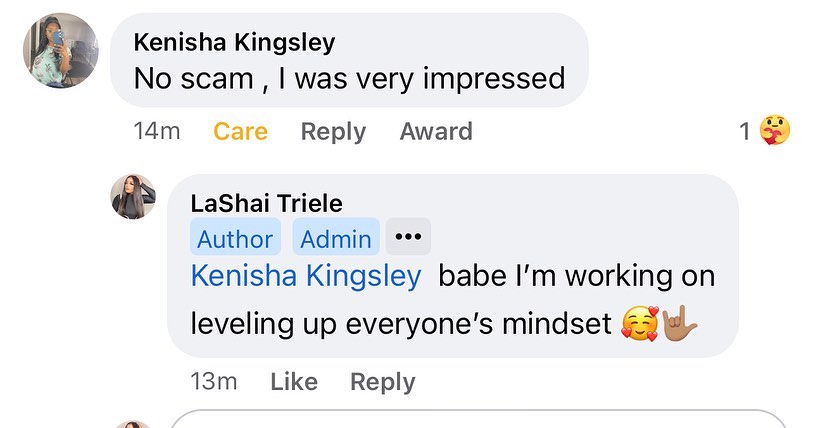The width and height of the screenshot is (813, 428).
Task: Click the 14m timestamp on Kenisha's comment
Action: [156, 131]
